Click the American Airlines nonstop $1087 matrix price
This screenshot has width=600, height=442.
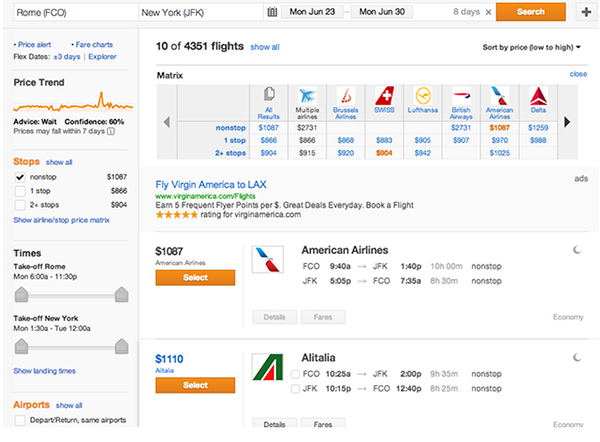click(499, 128)
